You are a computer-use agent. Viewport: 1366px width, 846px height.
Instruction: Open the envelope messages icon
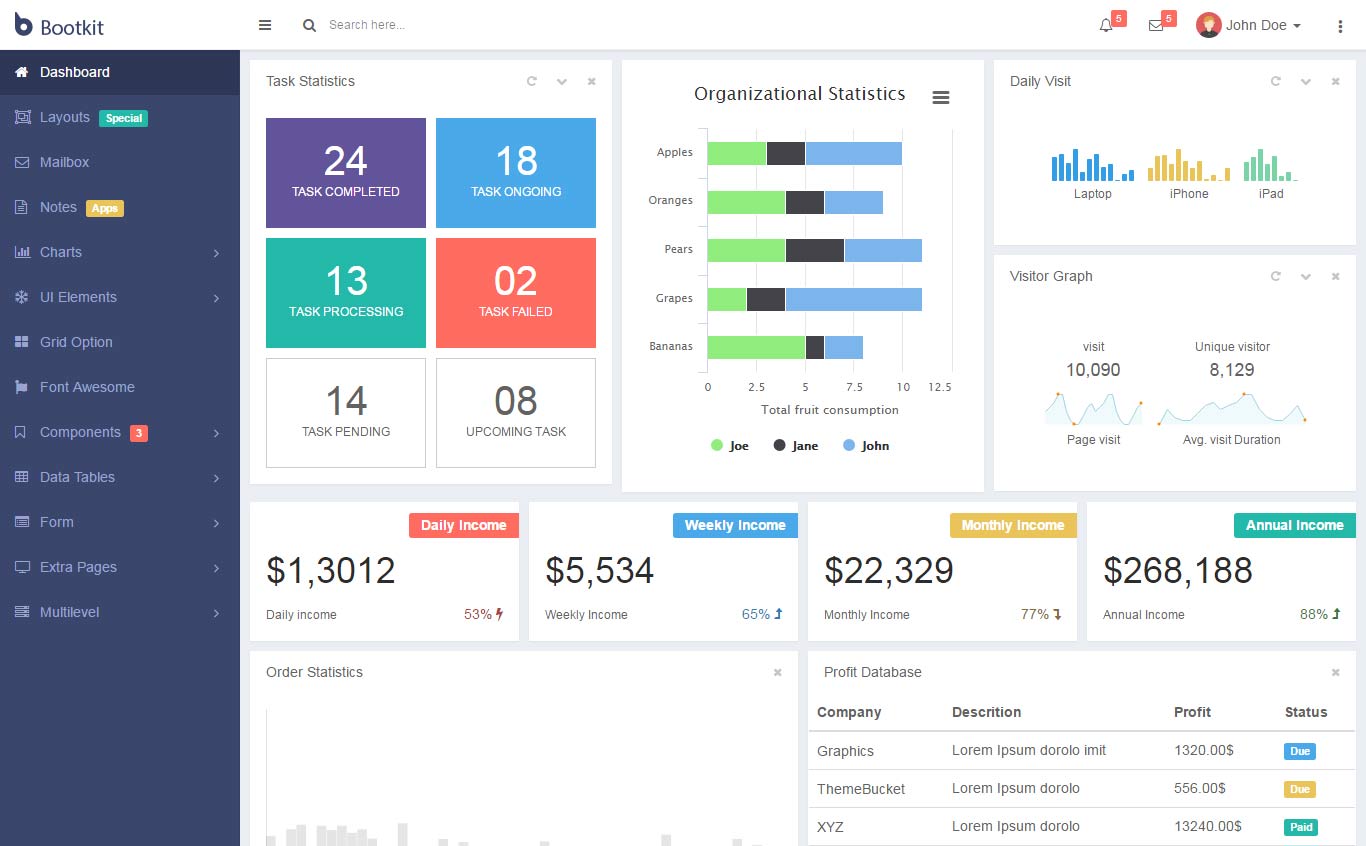[1156, 26]
